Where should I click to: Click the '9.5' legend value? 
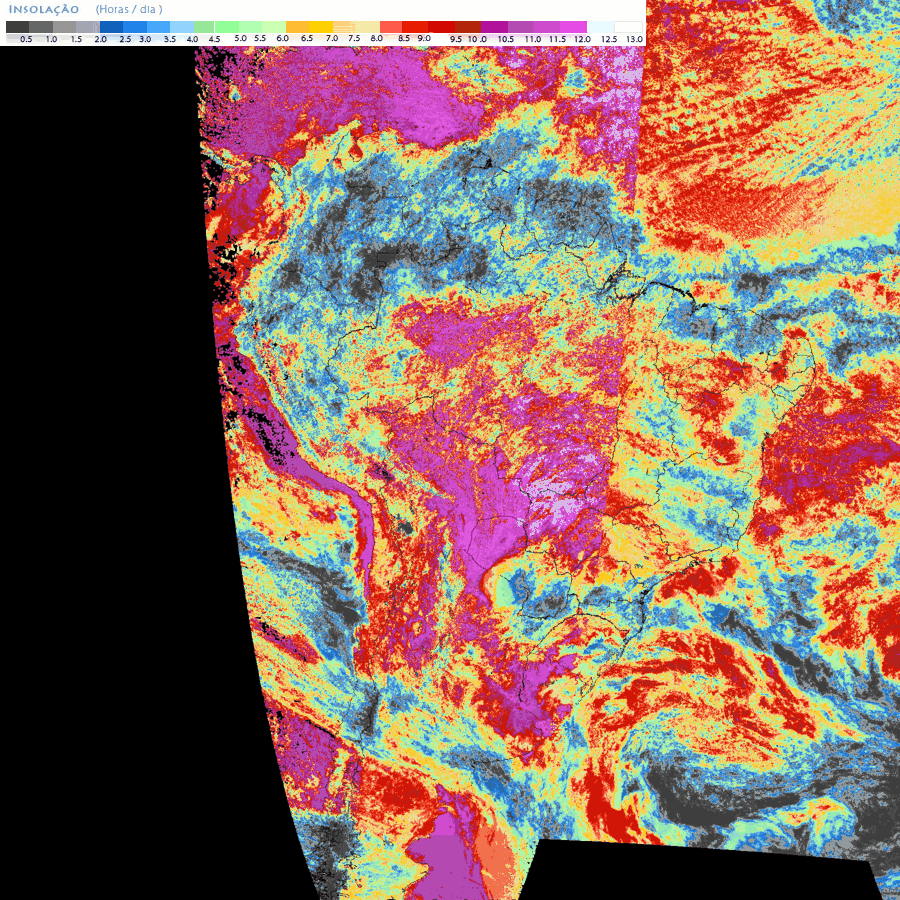click(456, 39)
